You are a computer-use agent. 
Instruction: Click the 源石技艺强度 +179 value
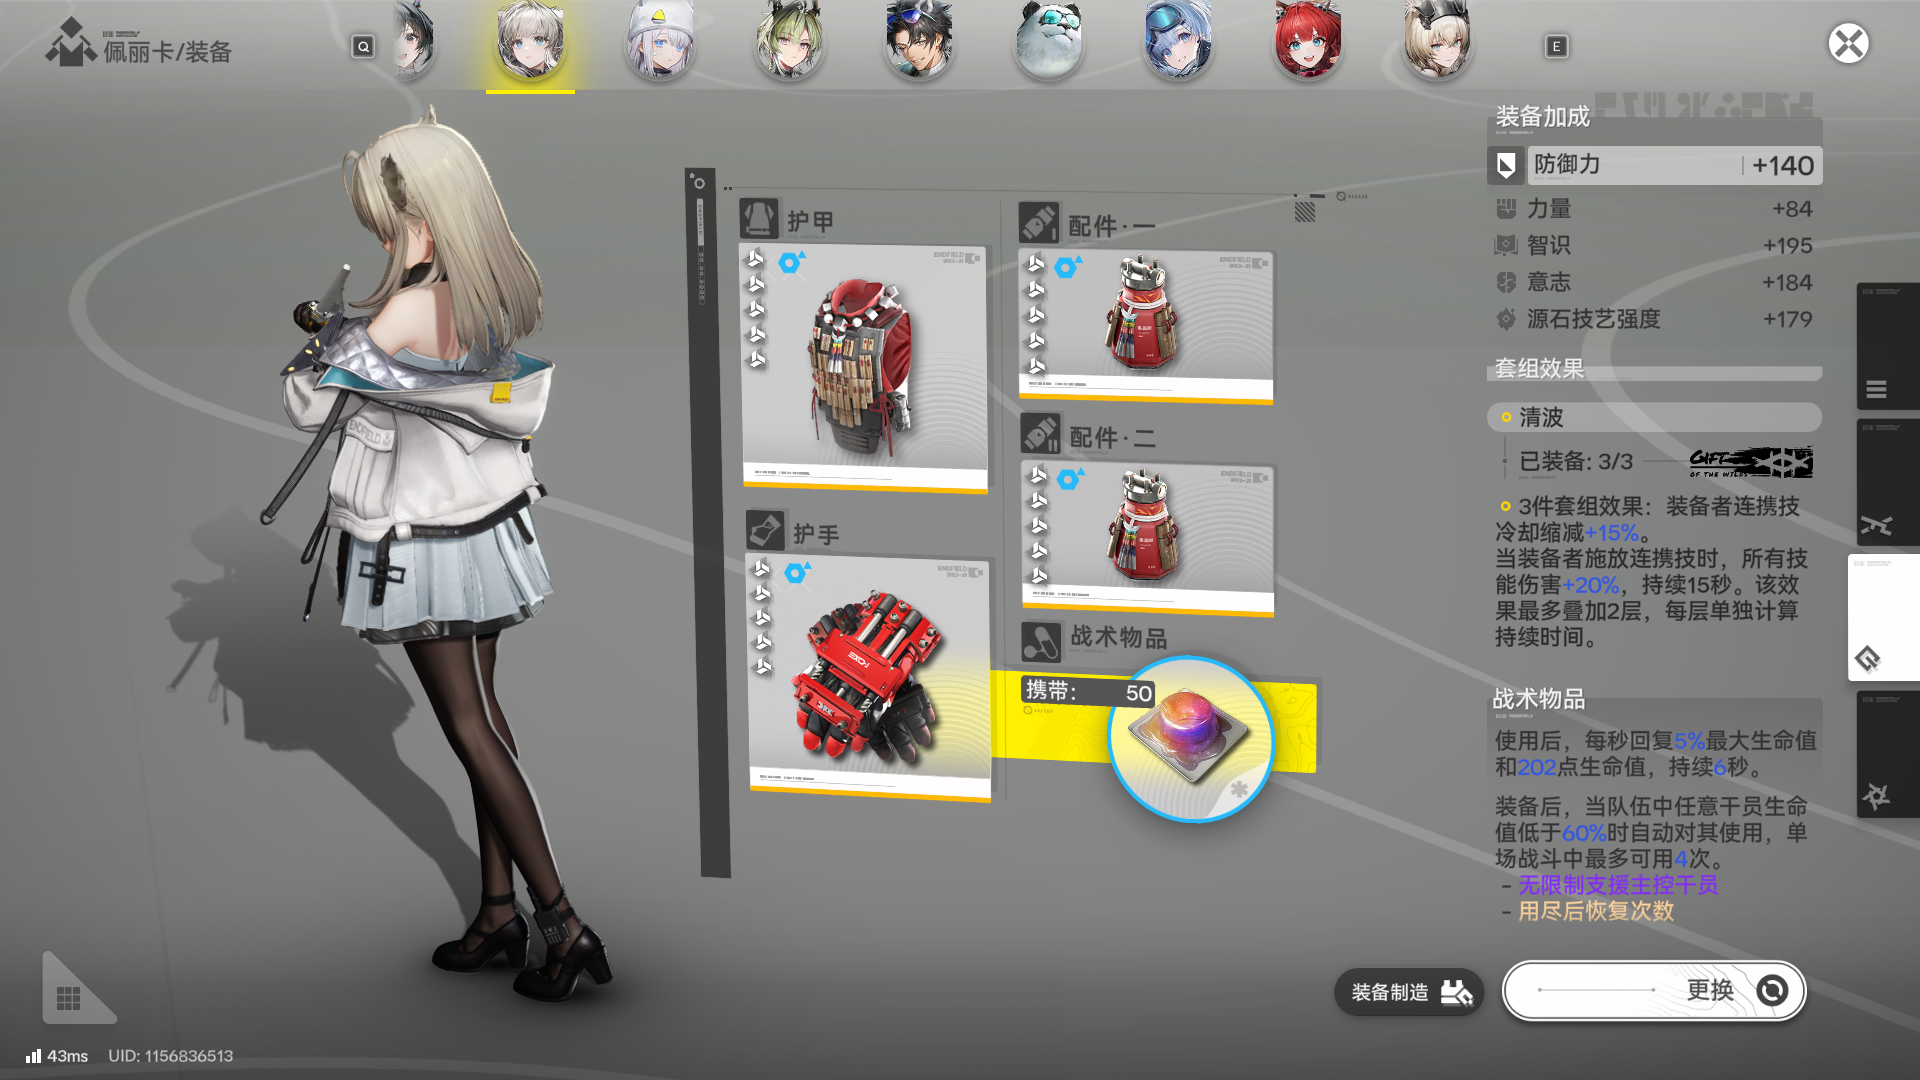(1788, 320)
